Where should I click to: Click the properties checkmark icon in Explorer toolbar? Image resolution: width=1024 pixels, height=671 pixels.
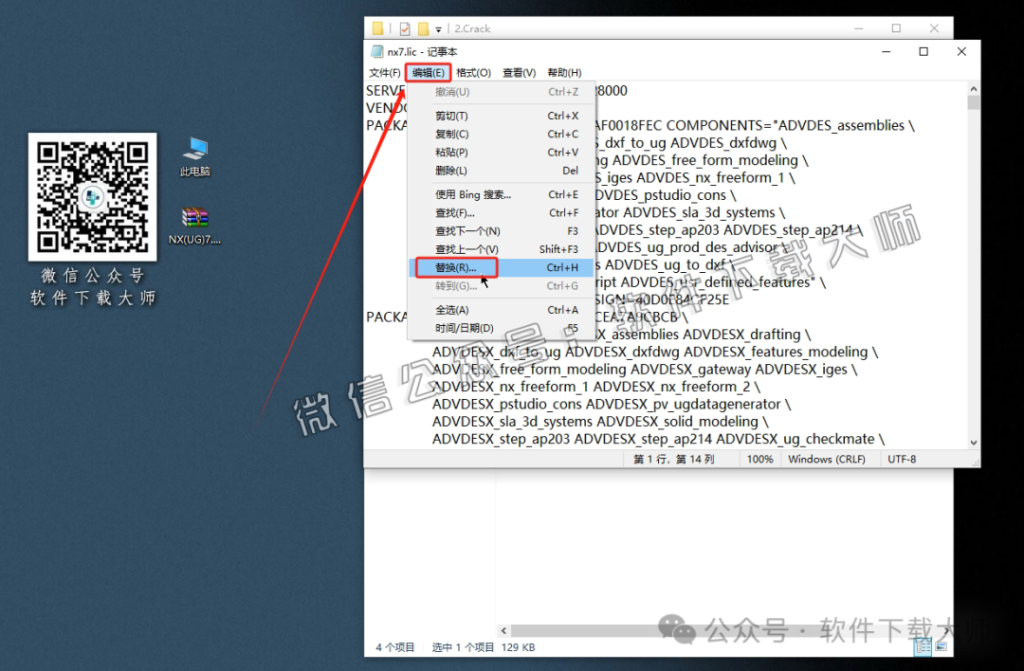coord(404,29)
